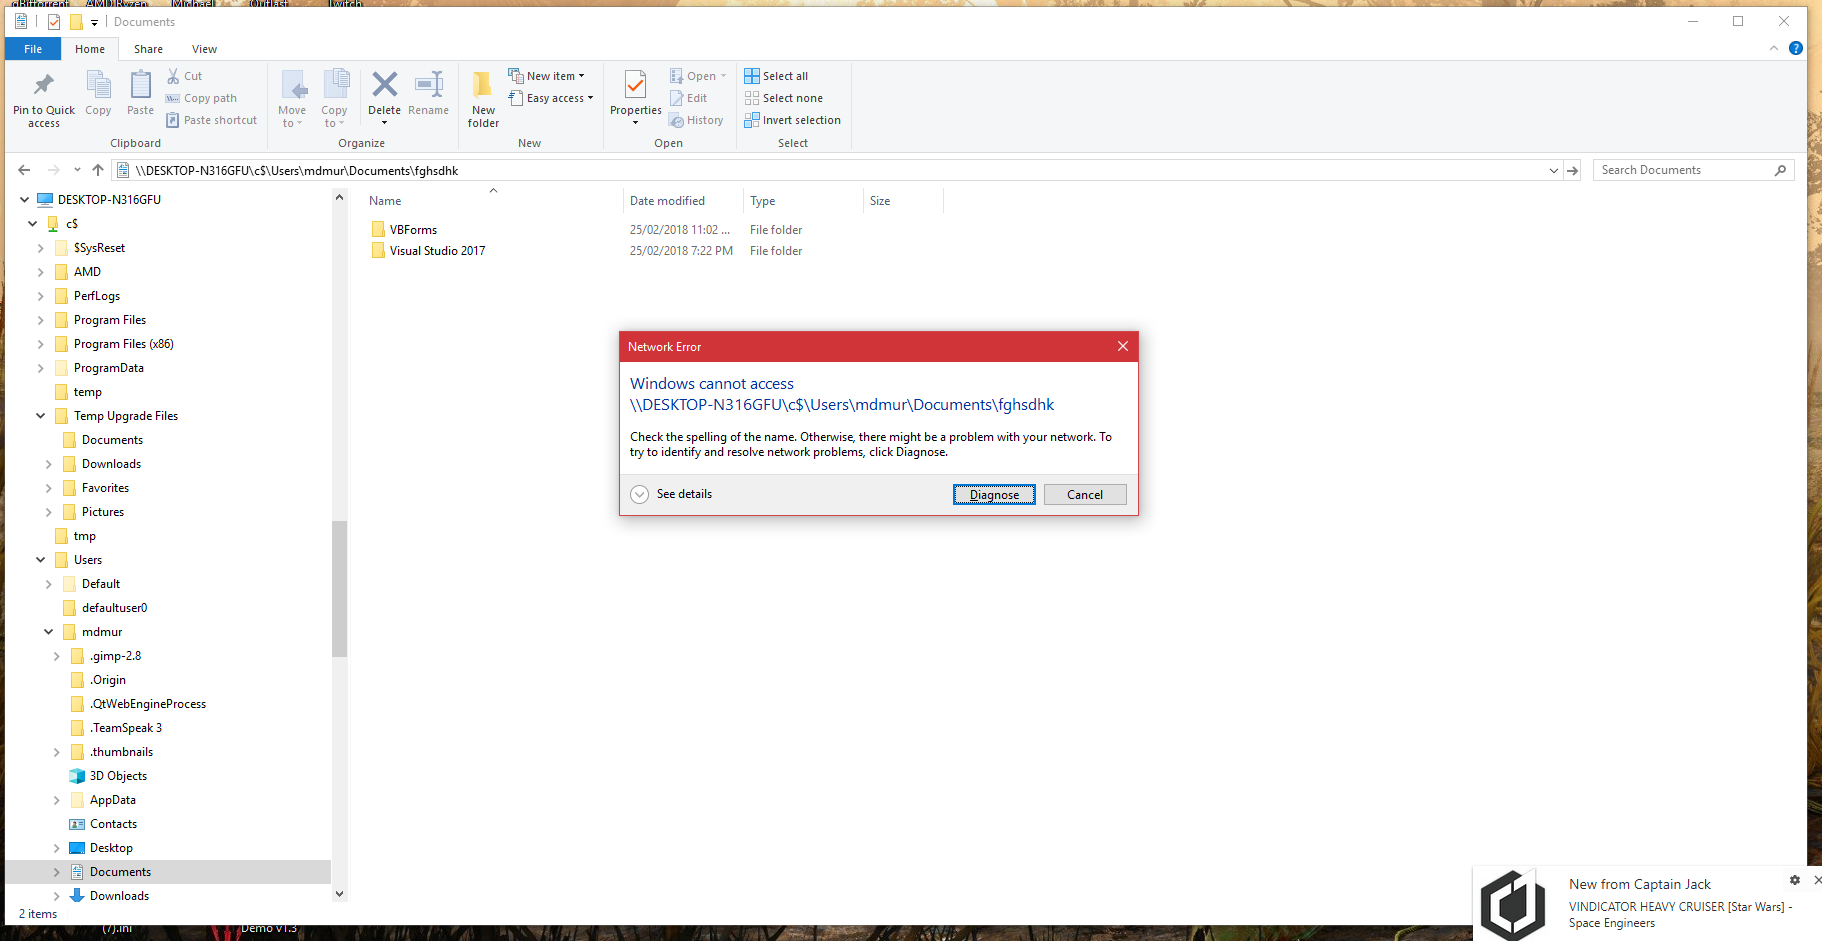The height and width of the screenshot is (941, 1822).
Task: Open notification settings gear in toast
Action: click(x=1795, y=880)
